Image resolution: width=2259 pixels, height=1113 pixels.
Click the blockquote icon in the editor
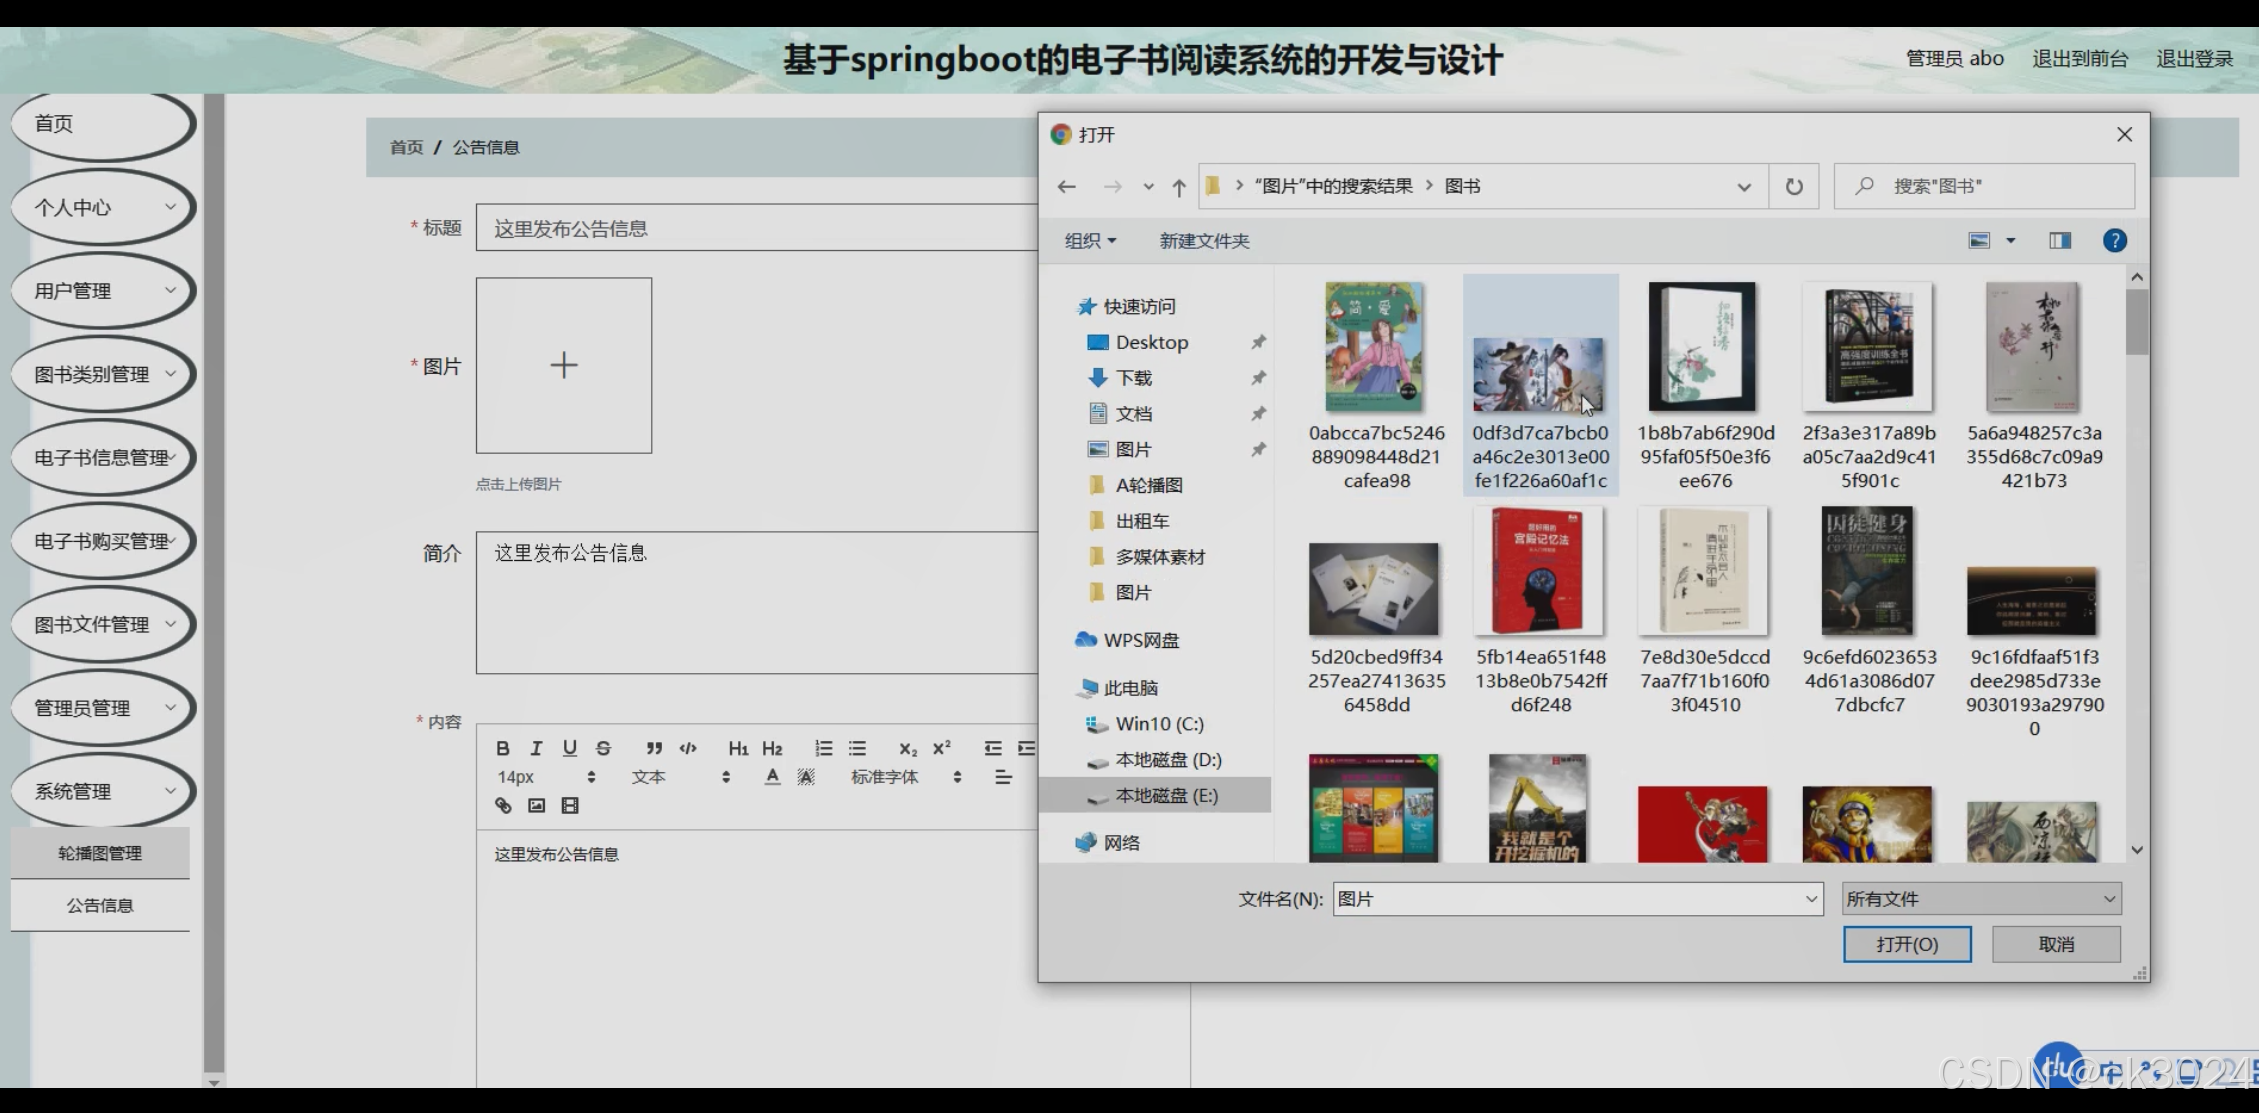click(653, 748)
